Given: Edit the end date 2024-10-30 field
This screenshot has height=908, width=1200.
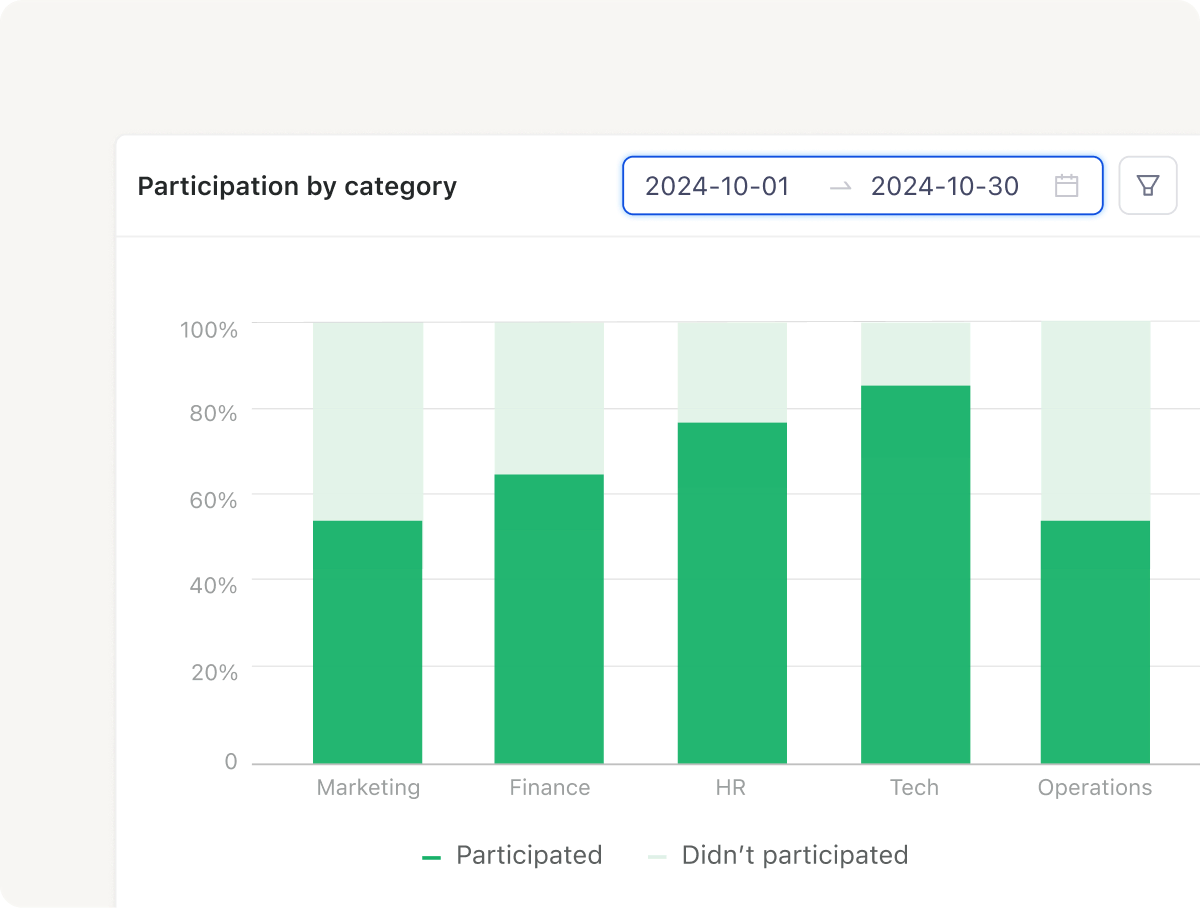Looking at the screenshot, I should click(x=945, y=186).
